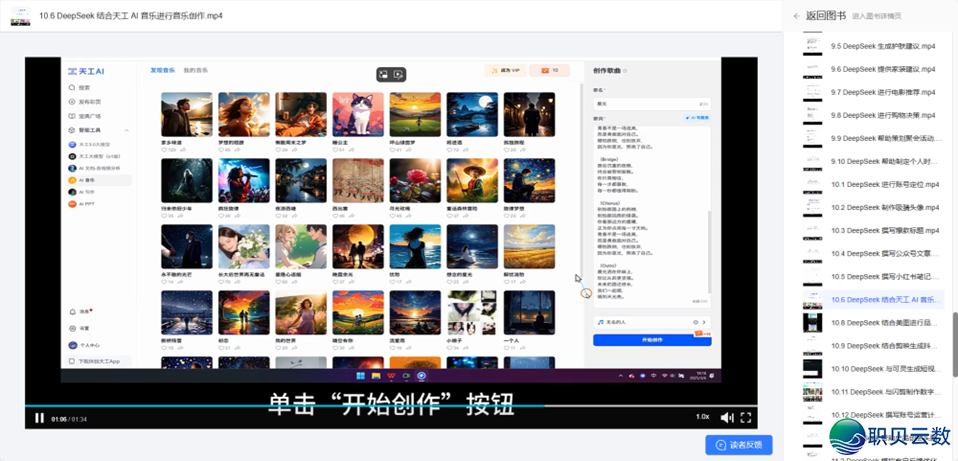The height and width of the screenshot is (461, 958).
Task: Open 9.6 DeepSeek 提供家装建议.mp4
Action: pyautogui.click(x=883, y=69)
